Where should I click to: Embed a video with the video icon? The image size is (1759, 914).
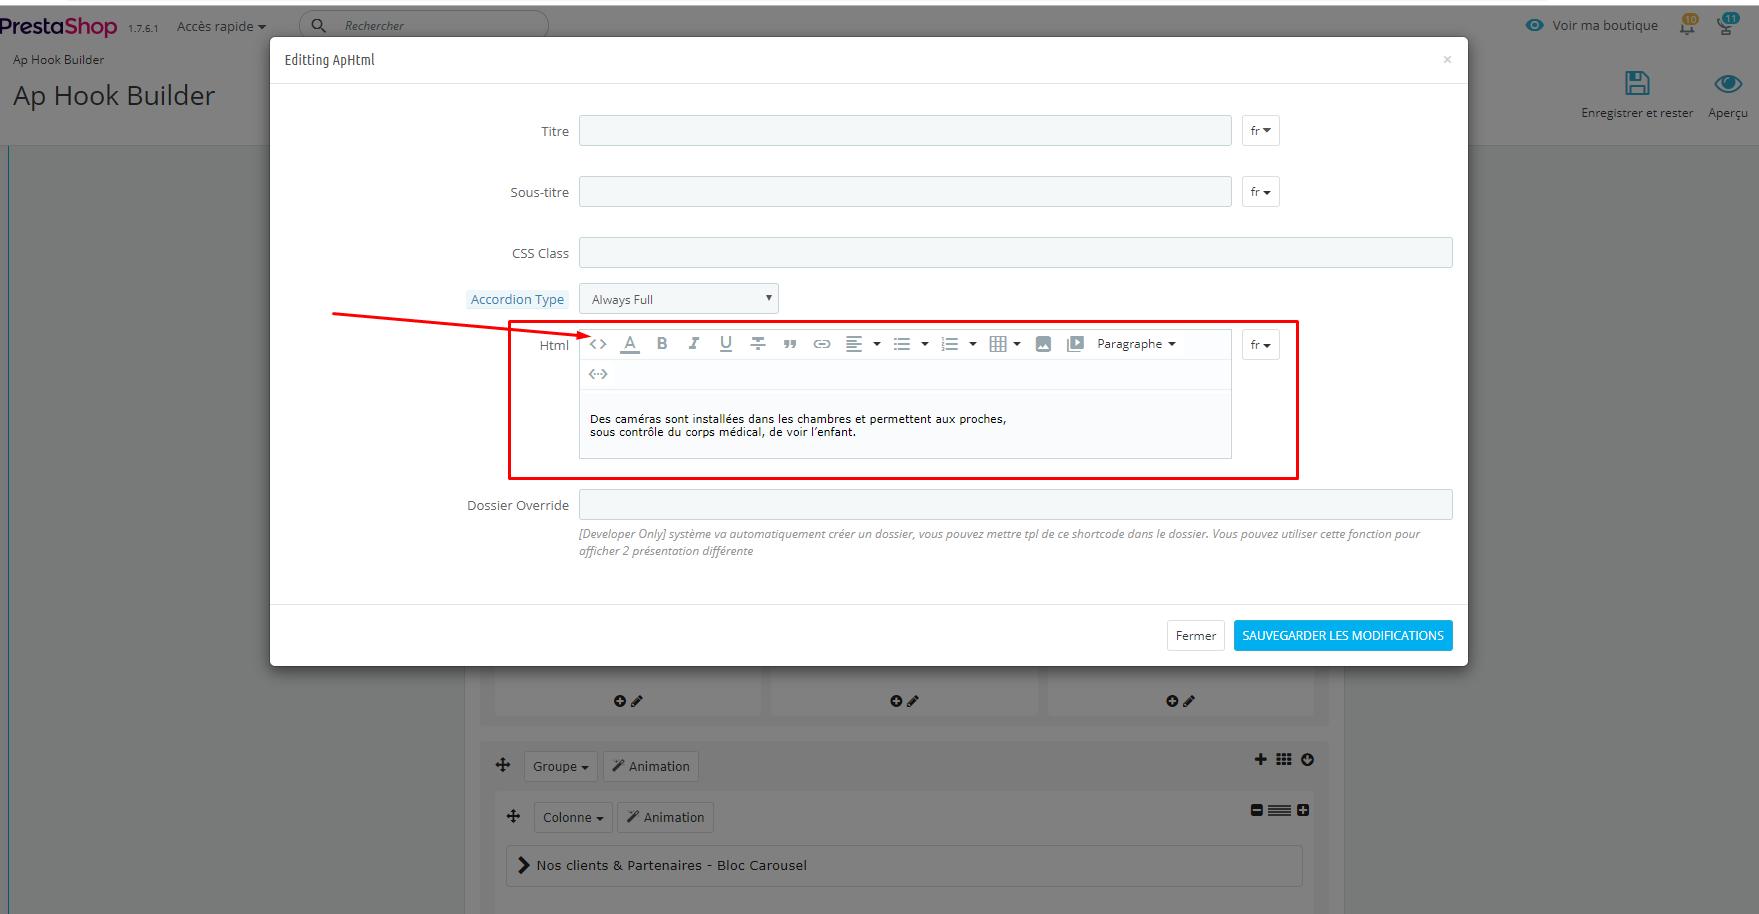[x=1076, y=343]
